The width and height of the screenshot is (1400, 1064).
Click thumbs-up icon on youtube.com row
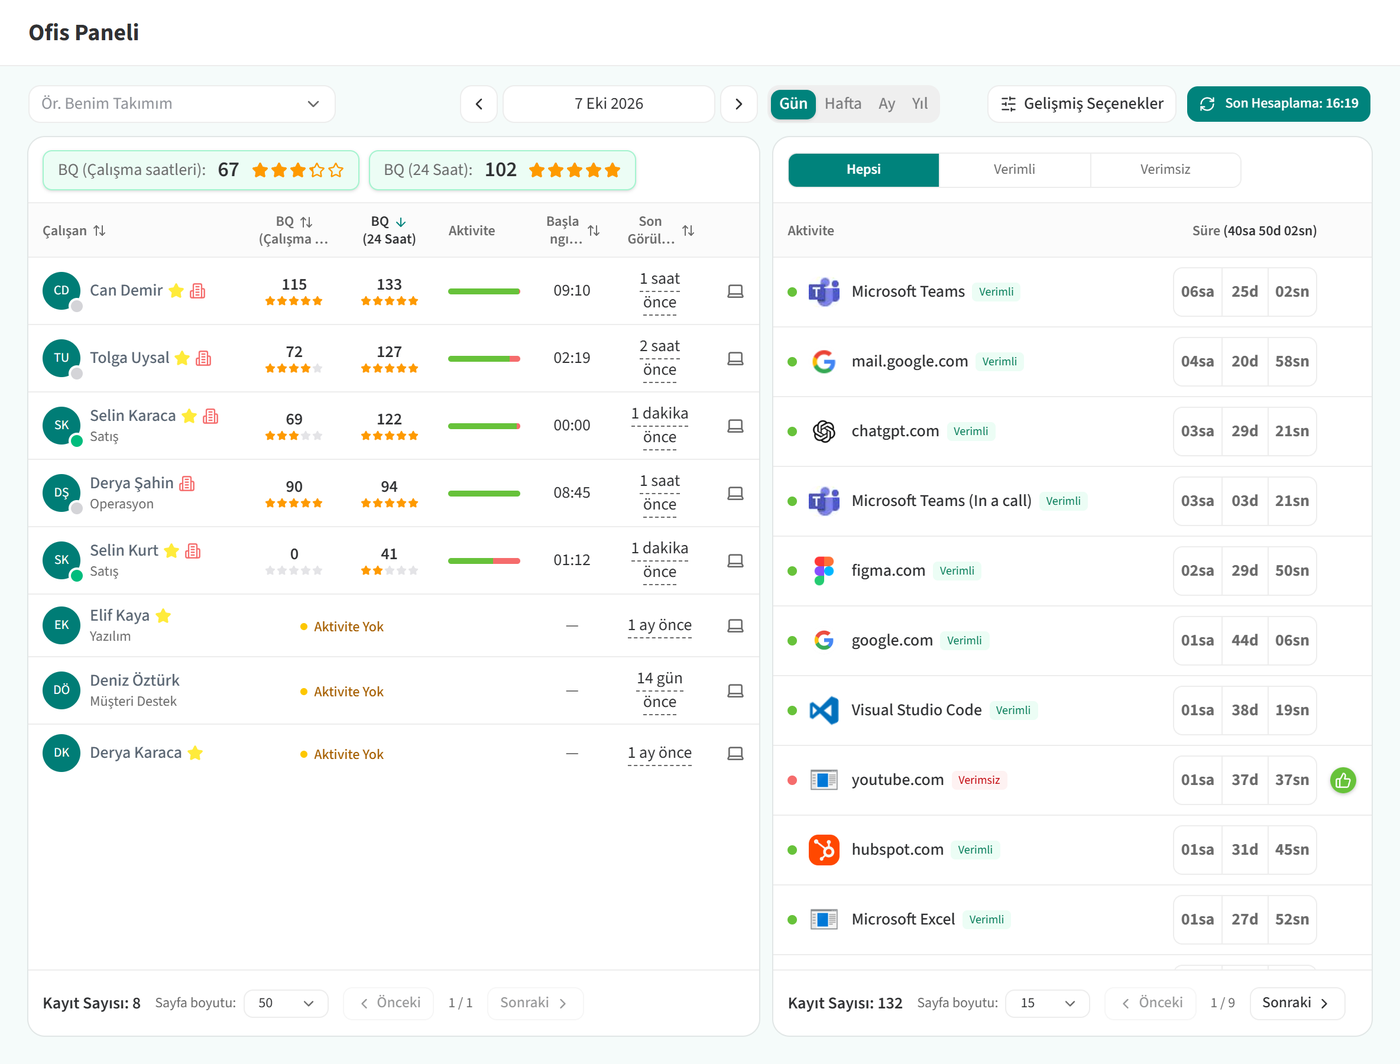coord(1343,780)
